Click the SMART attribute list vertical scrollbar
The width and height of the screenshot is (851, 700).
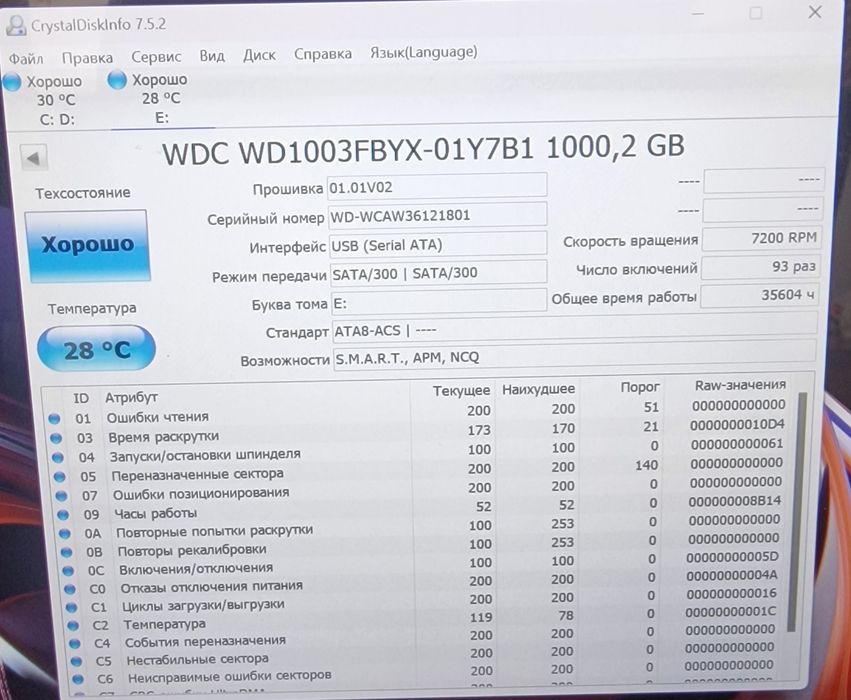[795, 510]
